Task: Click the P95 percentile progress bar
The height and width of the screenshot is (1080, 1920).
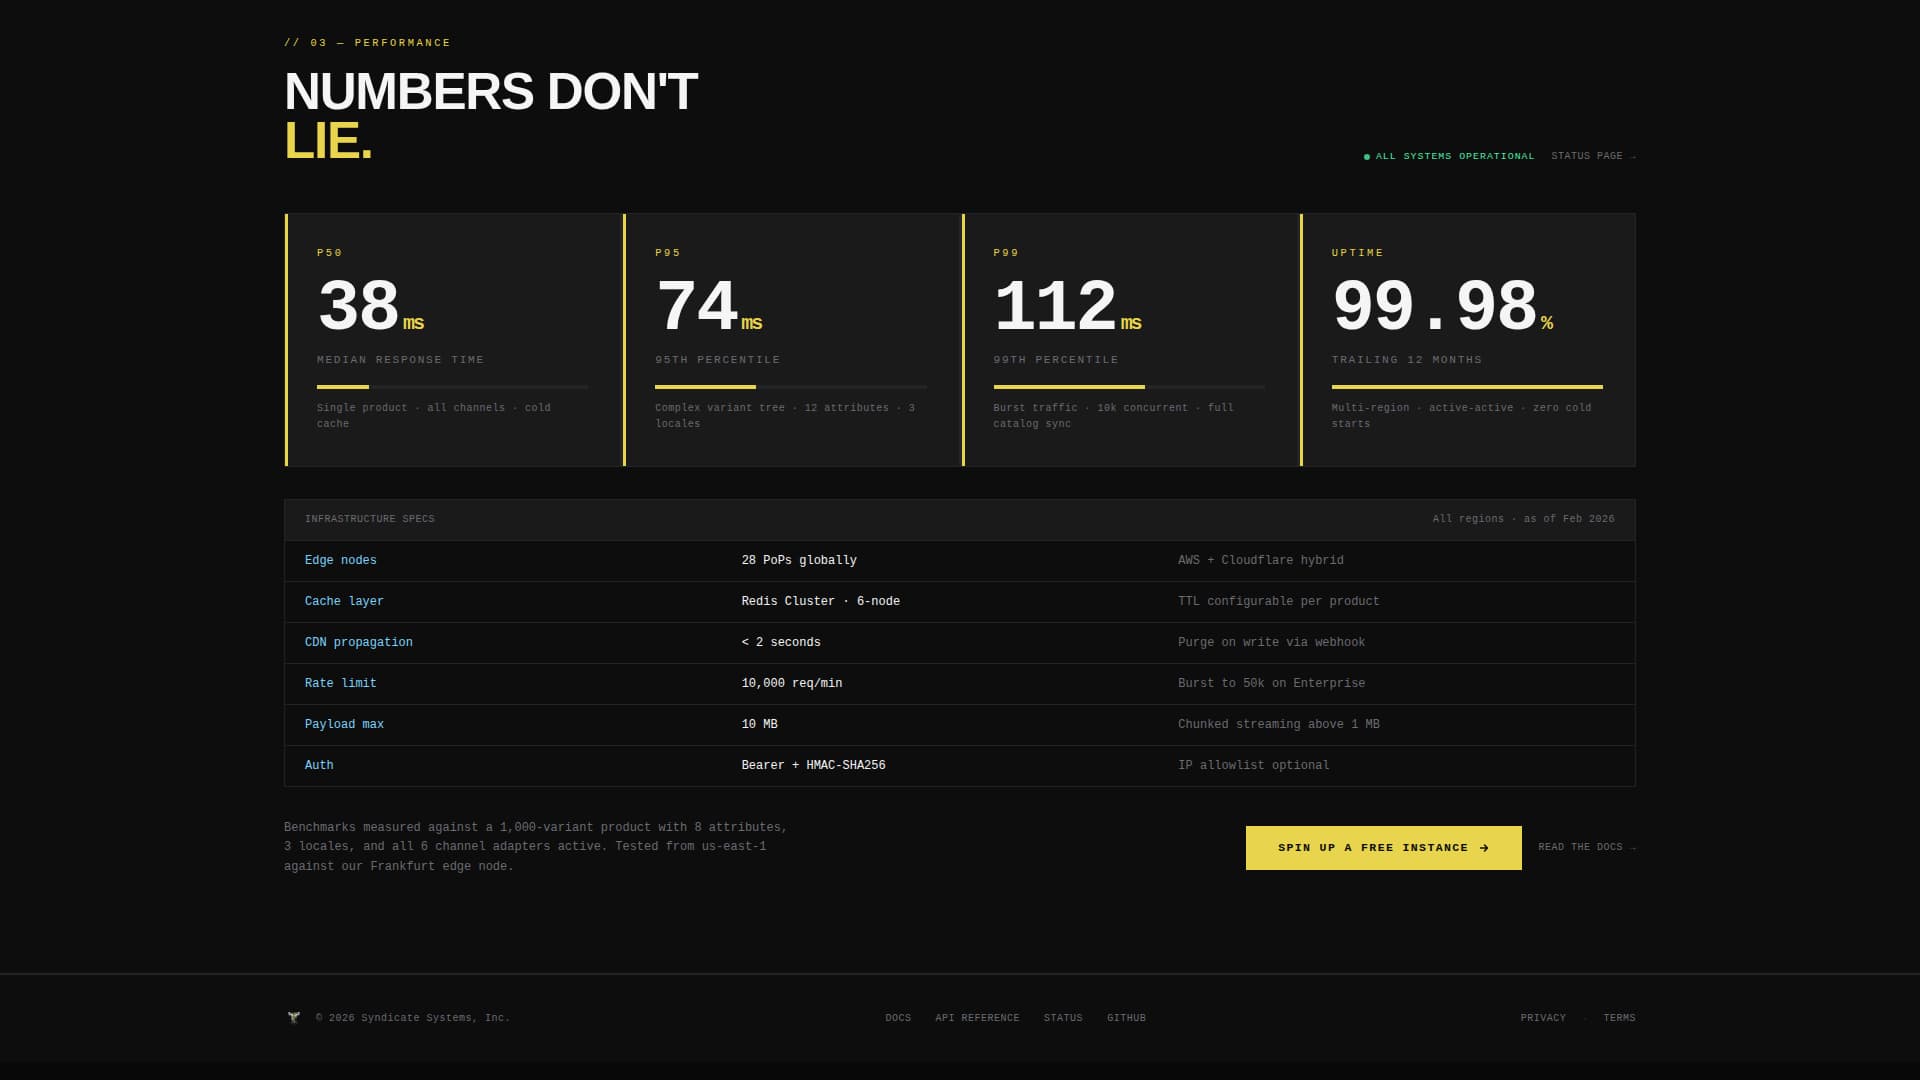Action: coord(790,387)
